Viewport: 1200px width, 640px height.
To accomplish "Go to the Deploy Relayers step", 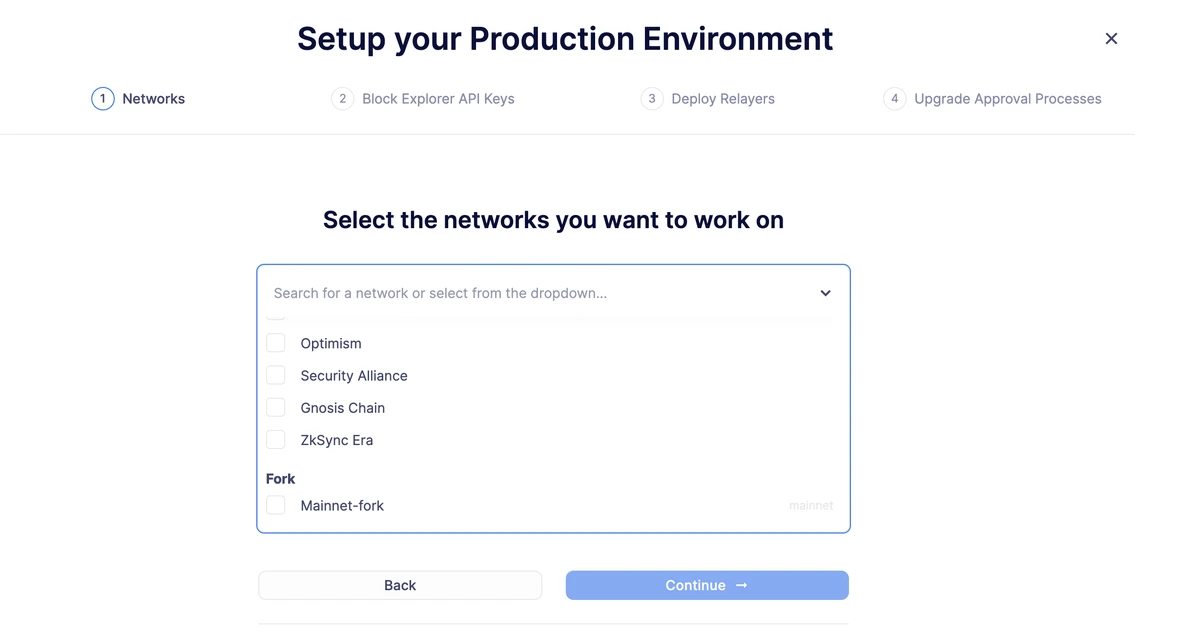I will pos(723,99).
